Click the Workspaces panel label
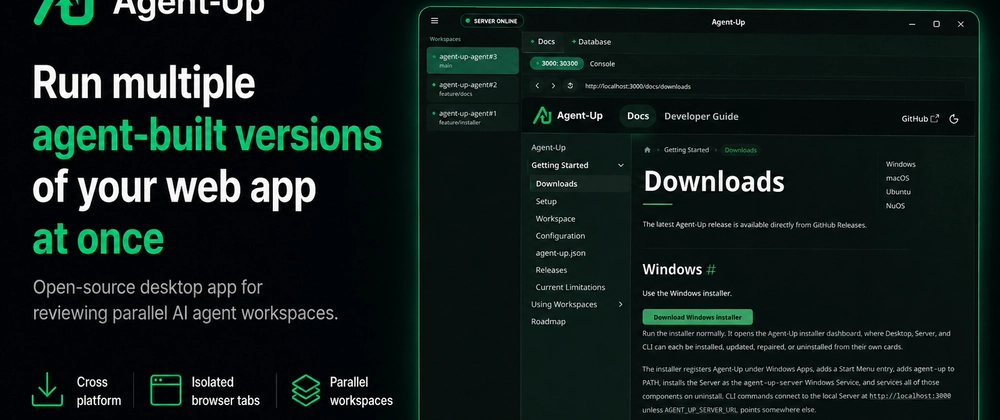The height and width of the screenshot is (420, 1000). pyautogui.click(x=445, y=39)
